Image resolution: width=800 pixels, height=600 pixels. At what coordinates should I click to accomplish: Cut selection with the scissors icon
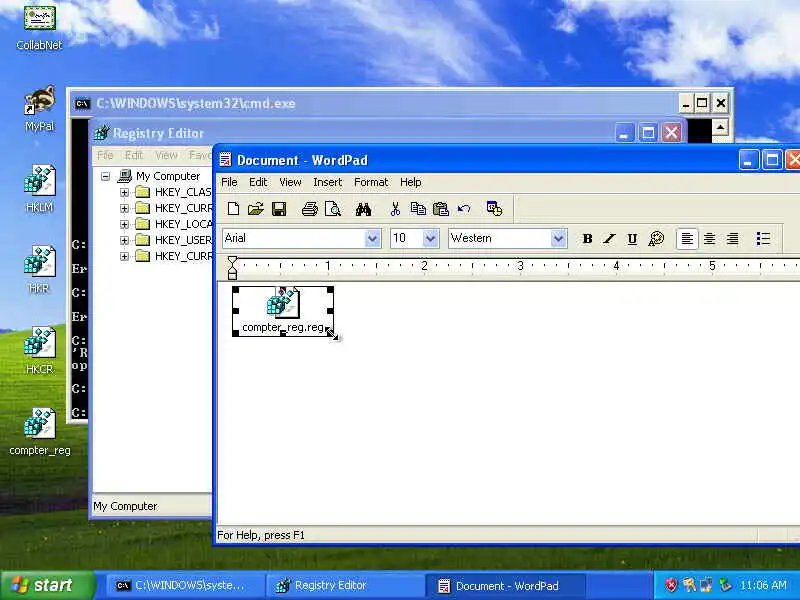(x=395, y=209)
